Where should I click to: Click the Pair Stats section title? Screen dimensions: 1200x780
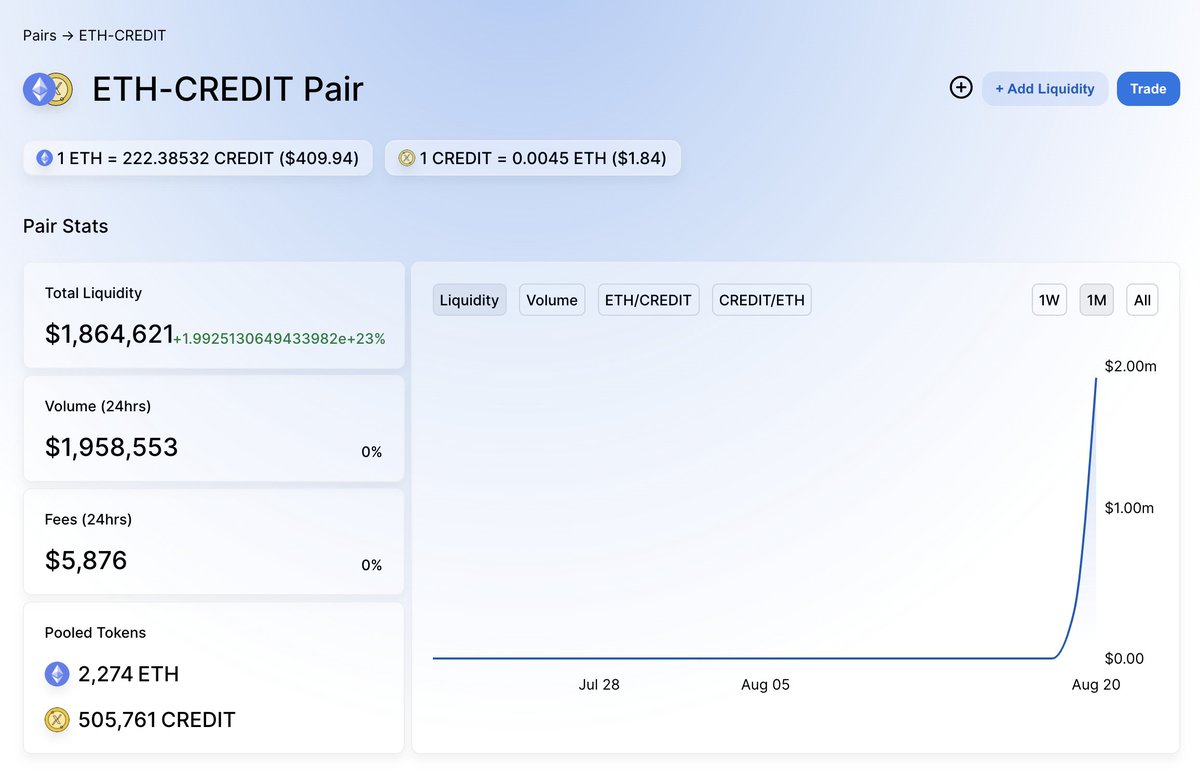click(x=65, y=226)
